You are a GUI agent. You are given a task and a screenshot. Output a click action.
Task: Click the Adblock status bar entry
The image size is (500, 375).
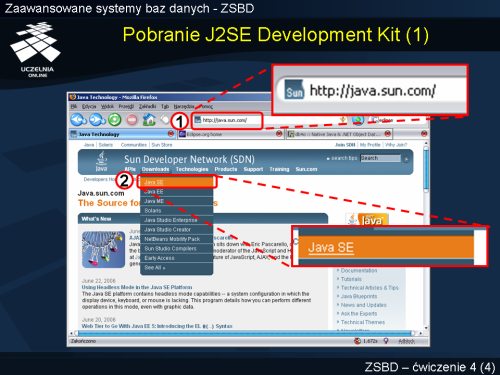click(407, 341)
